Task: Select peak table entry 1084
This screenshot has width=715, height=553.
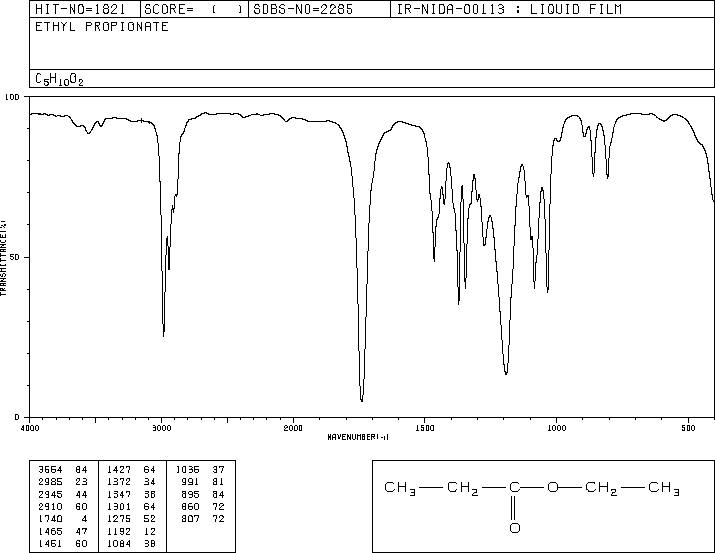Action: 119,543
